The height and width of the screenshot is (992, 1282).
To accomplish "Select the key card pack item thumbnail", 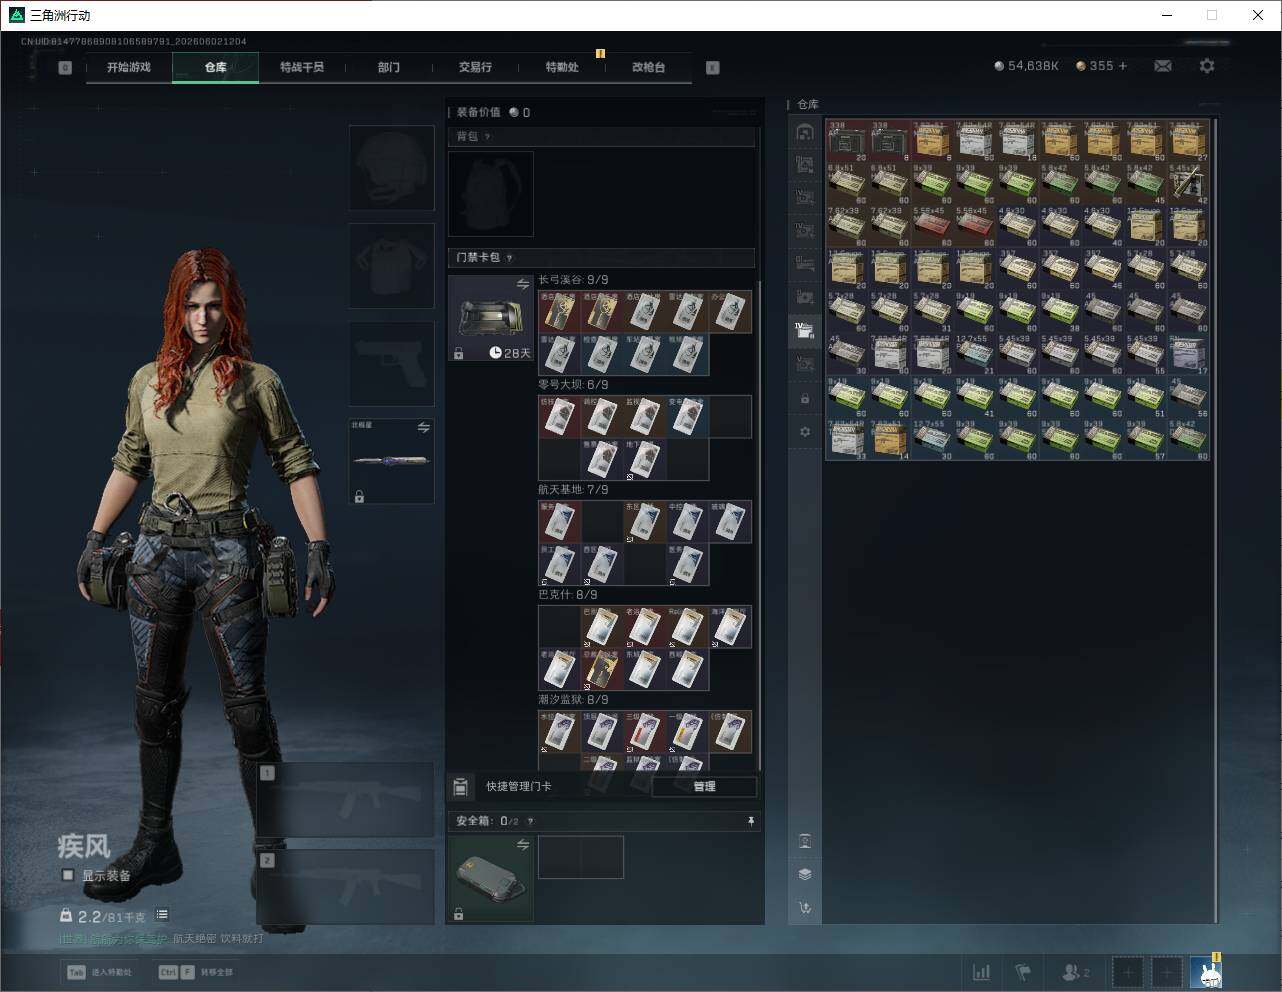I will 491,318.
